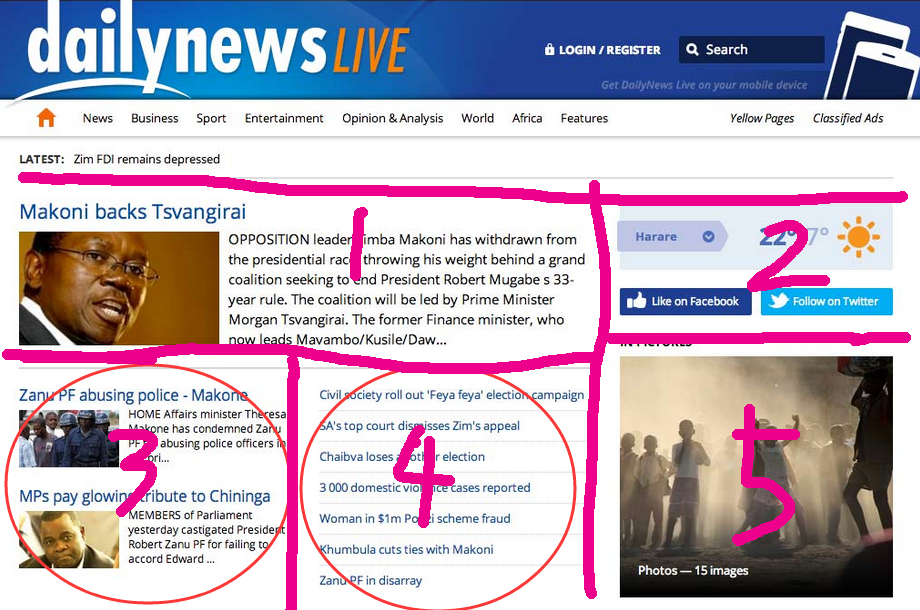This screenshot has width=920, height=610.
Task: Click the mobile phone graphic in the header
Action: click(874, 56)
